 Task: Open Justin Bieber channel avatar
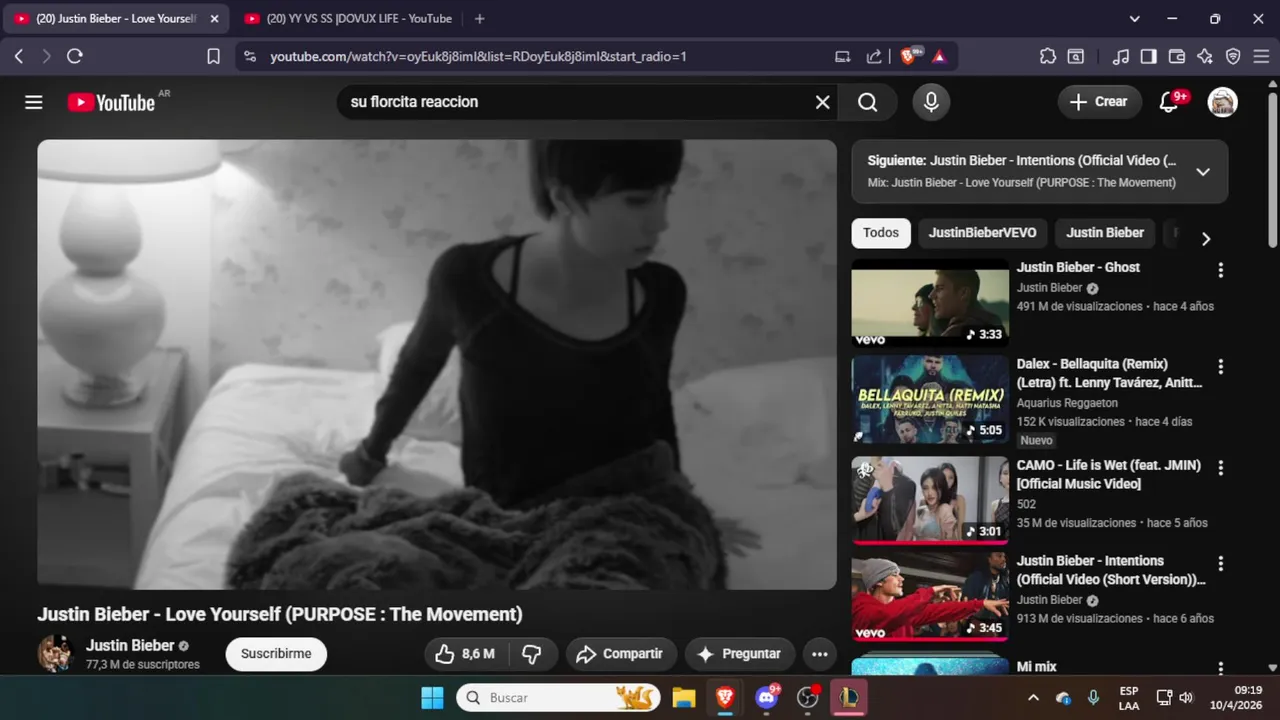[x=56, y=654]
